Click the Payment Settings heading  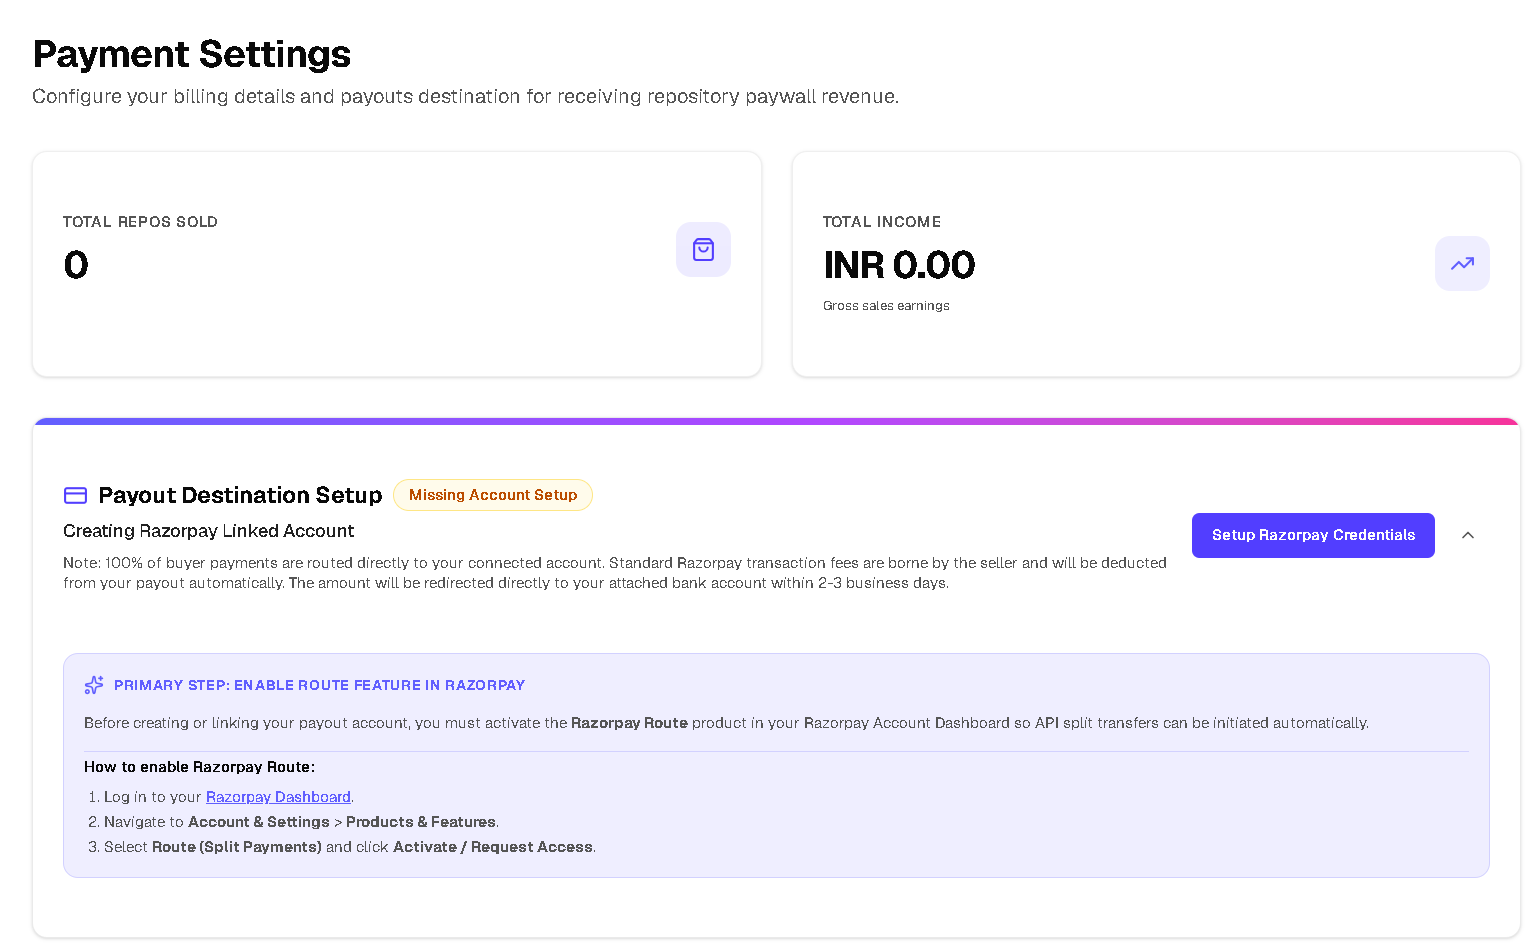(x=192, y=54)
